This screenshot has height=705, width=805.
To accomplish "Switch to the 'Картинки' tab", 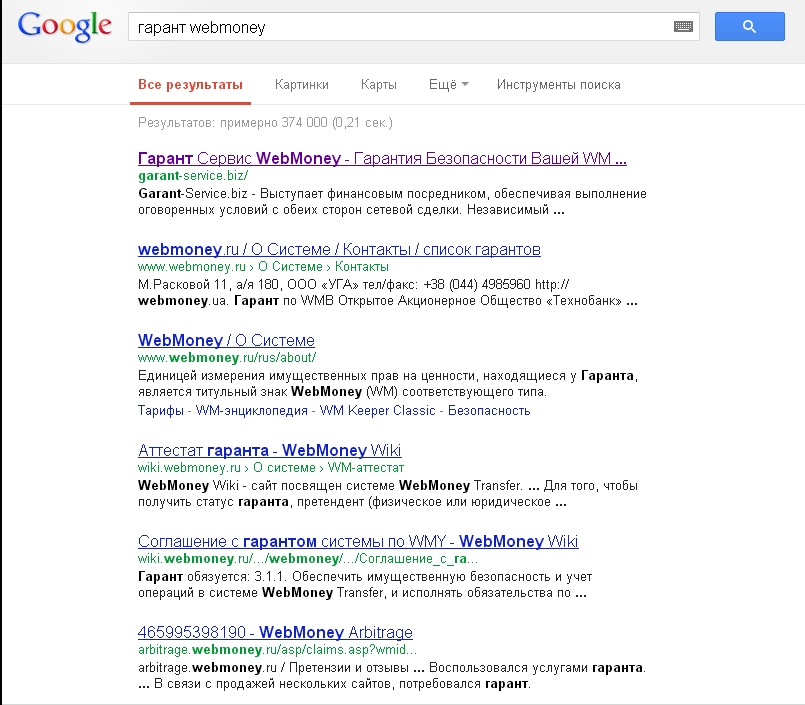I will tap(302, 85).
